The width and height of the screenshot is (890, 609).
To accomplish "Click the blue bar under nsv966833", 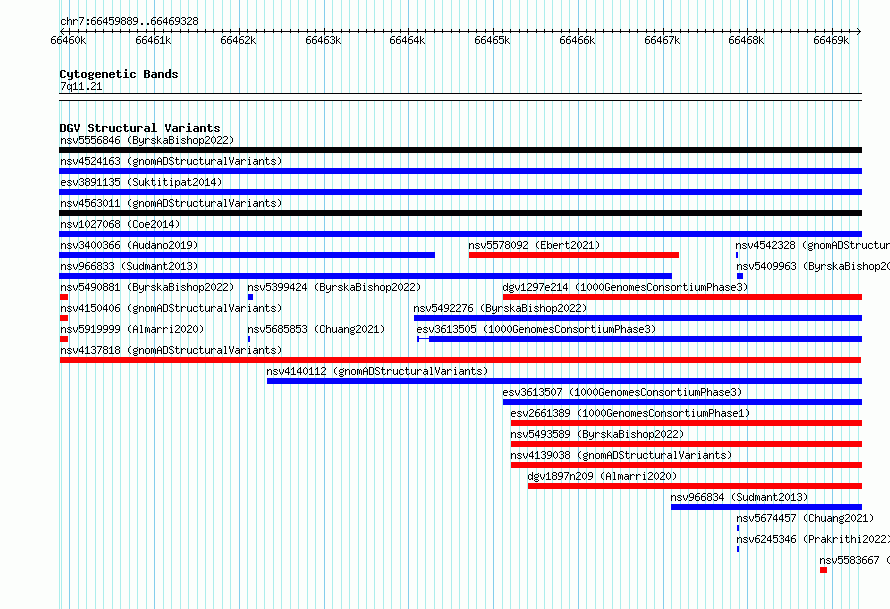I will [x=366, y=276].
